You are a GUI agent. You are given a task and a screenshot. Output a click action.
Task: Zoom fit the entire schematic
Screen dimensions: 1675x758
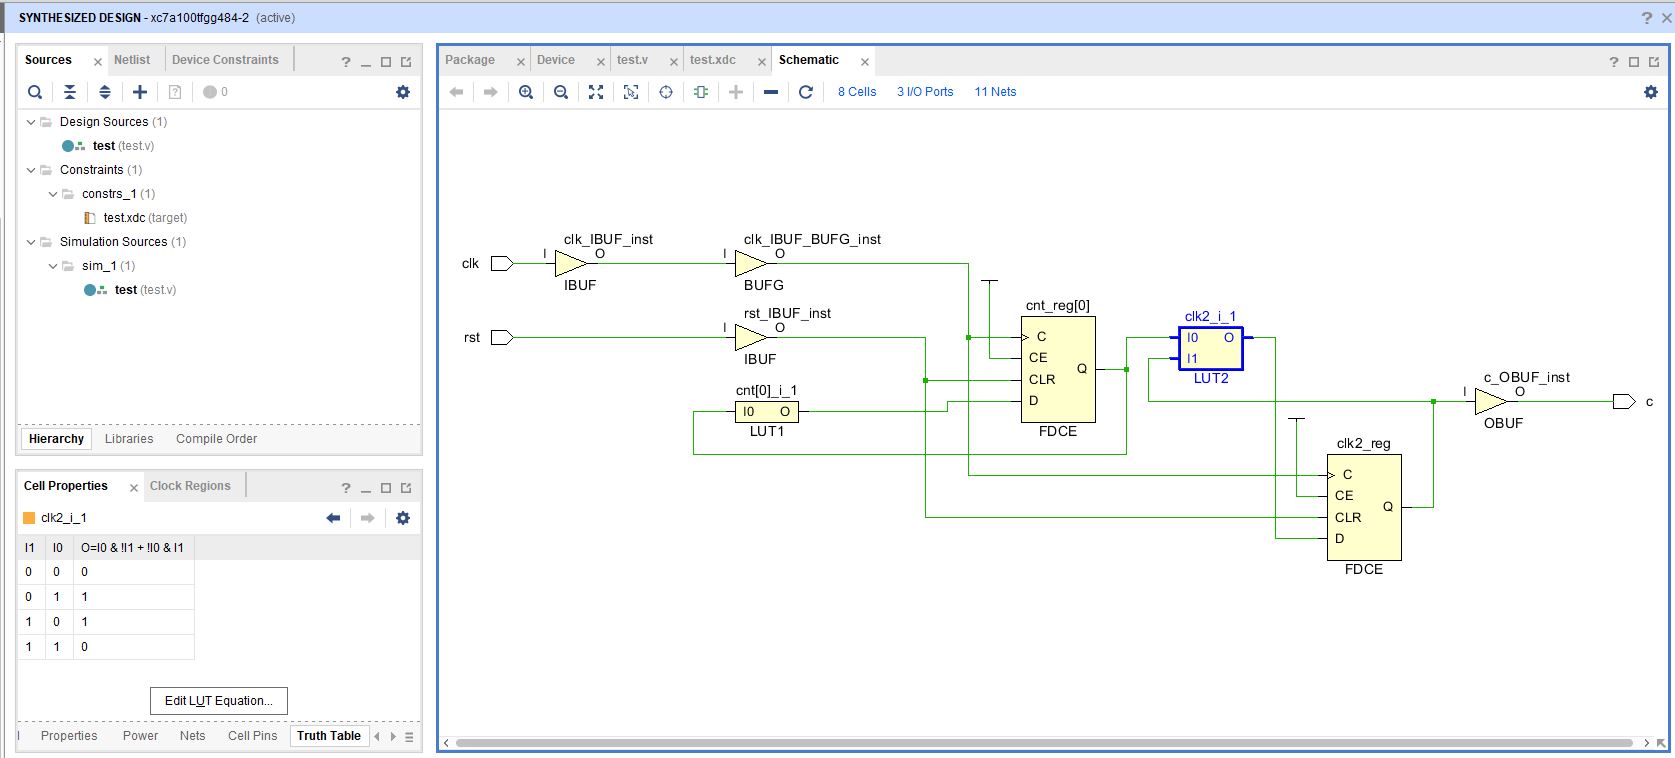point(596,92)
